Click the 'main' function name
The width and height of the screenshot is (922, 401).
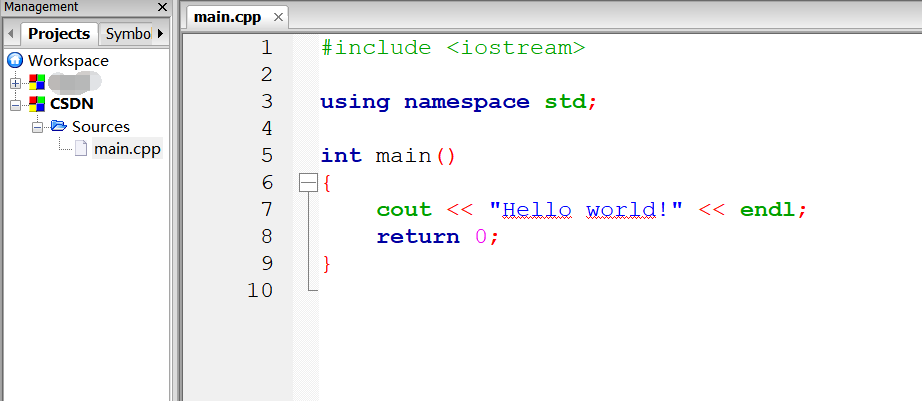(403, 156)
